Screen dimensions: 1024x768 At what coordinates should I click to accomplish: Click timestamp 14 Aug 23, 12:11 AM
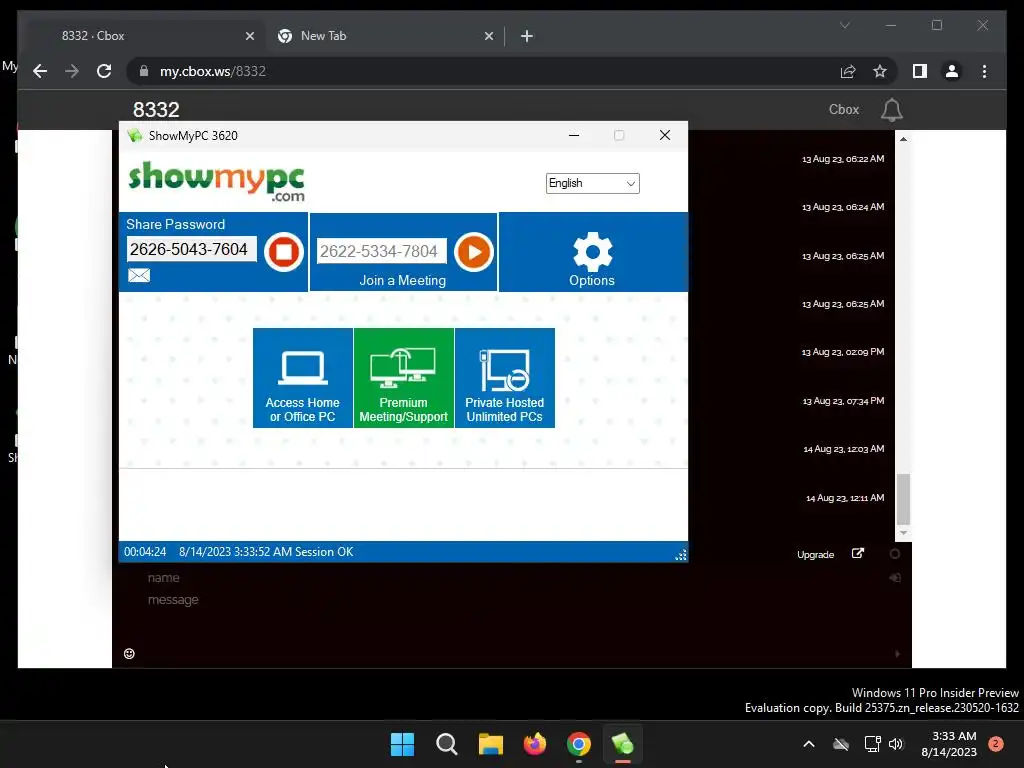844,498
